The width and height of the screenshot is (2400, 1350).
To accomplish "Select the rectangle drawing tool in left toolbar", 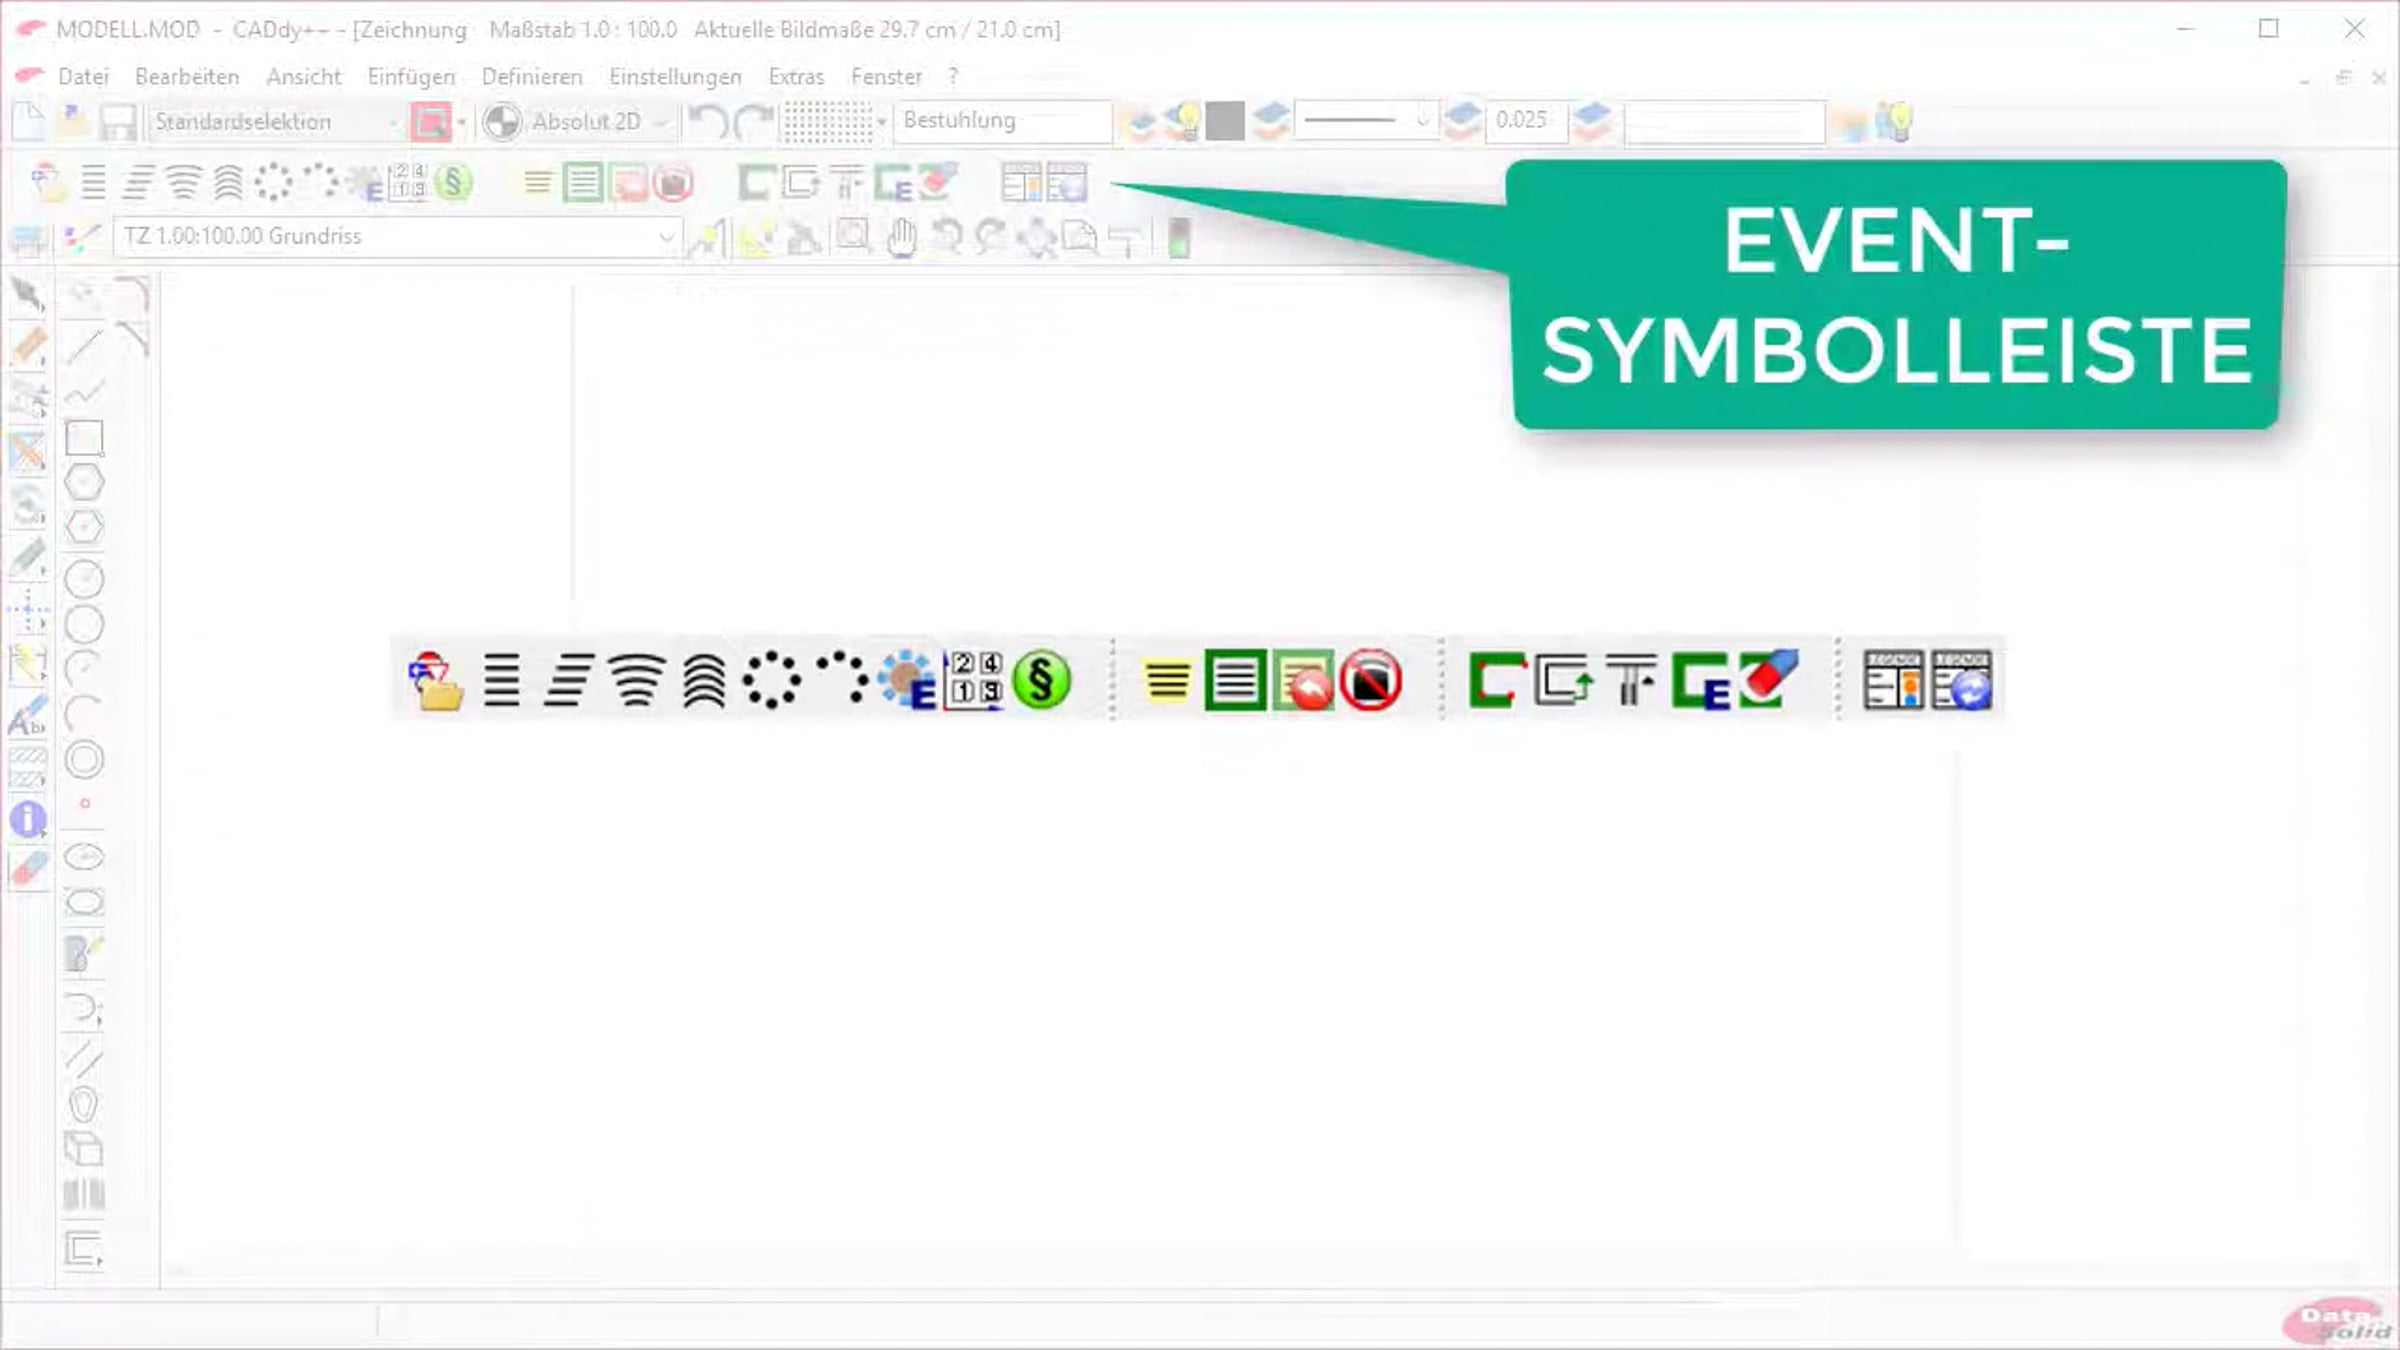I will (84, 438).
